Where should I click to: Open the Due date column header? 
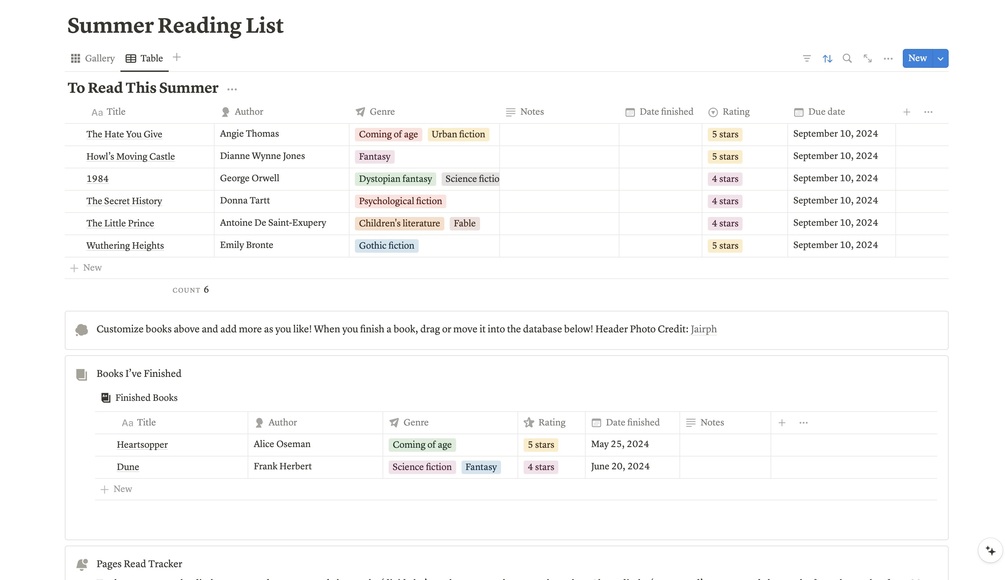(826, 112)
